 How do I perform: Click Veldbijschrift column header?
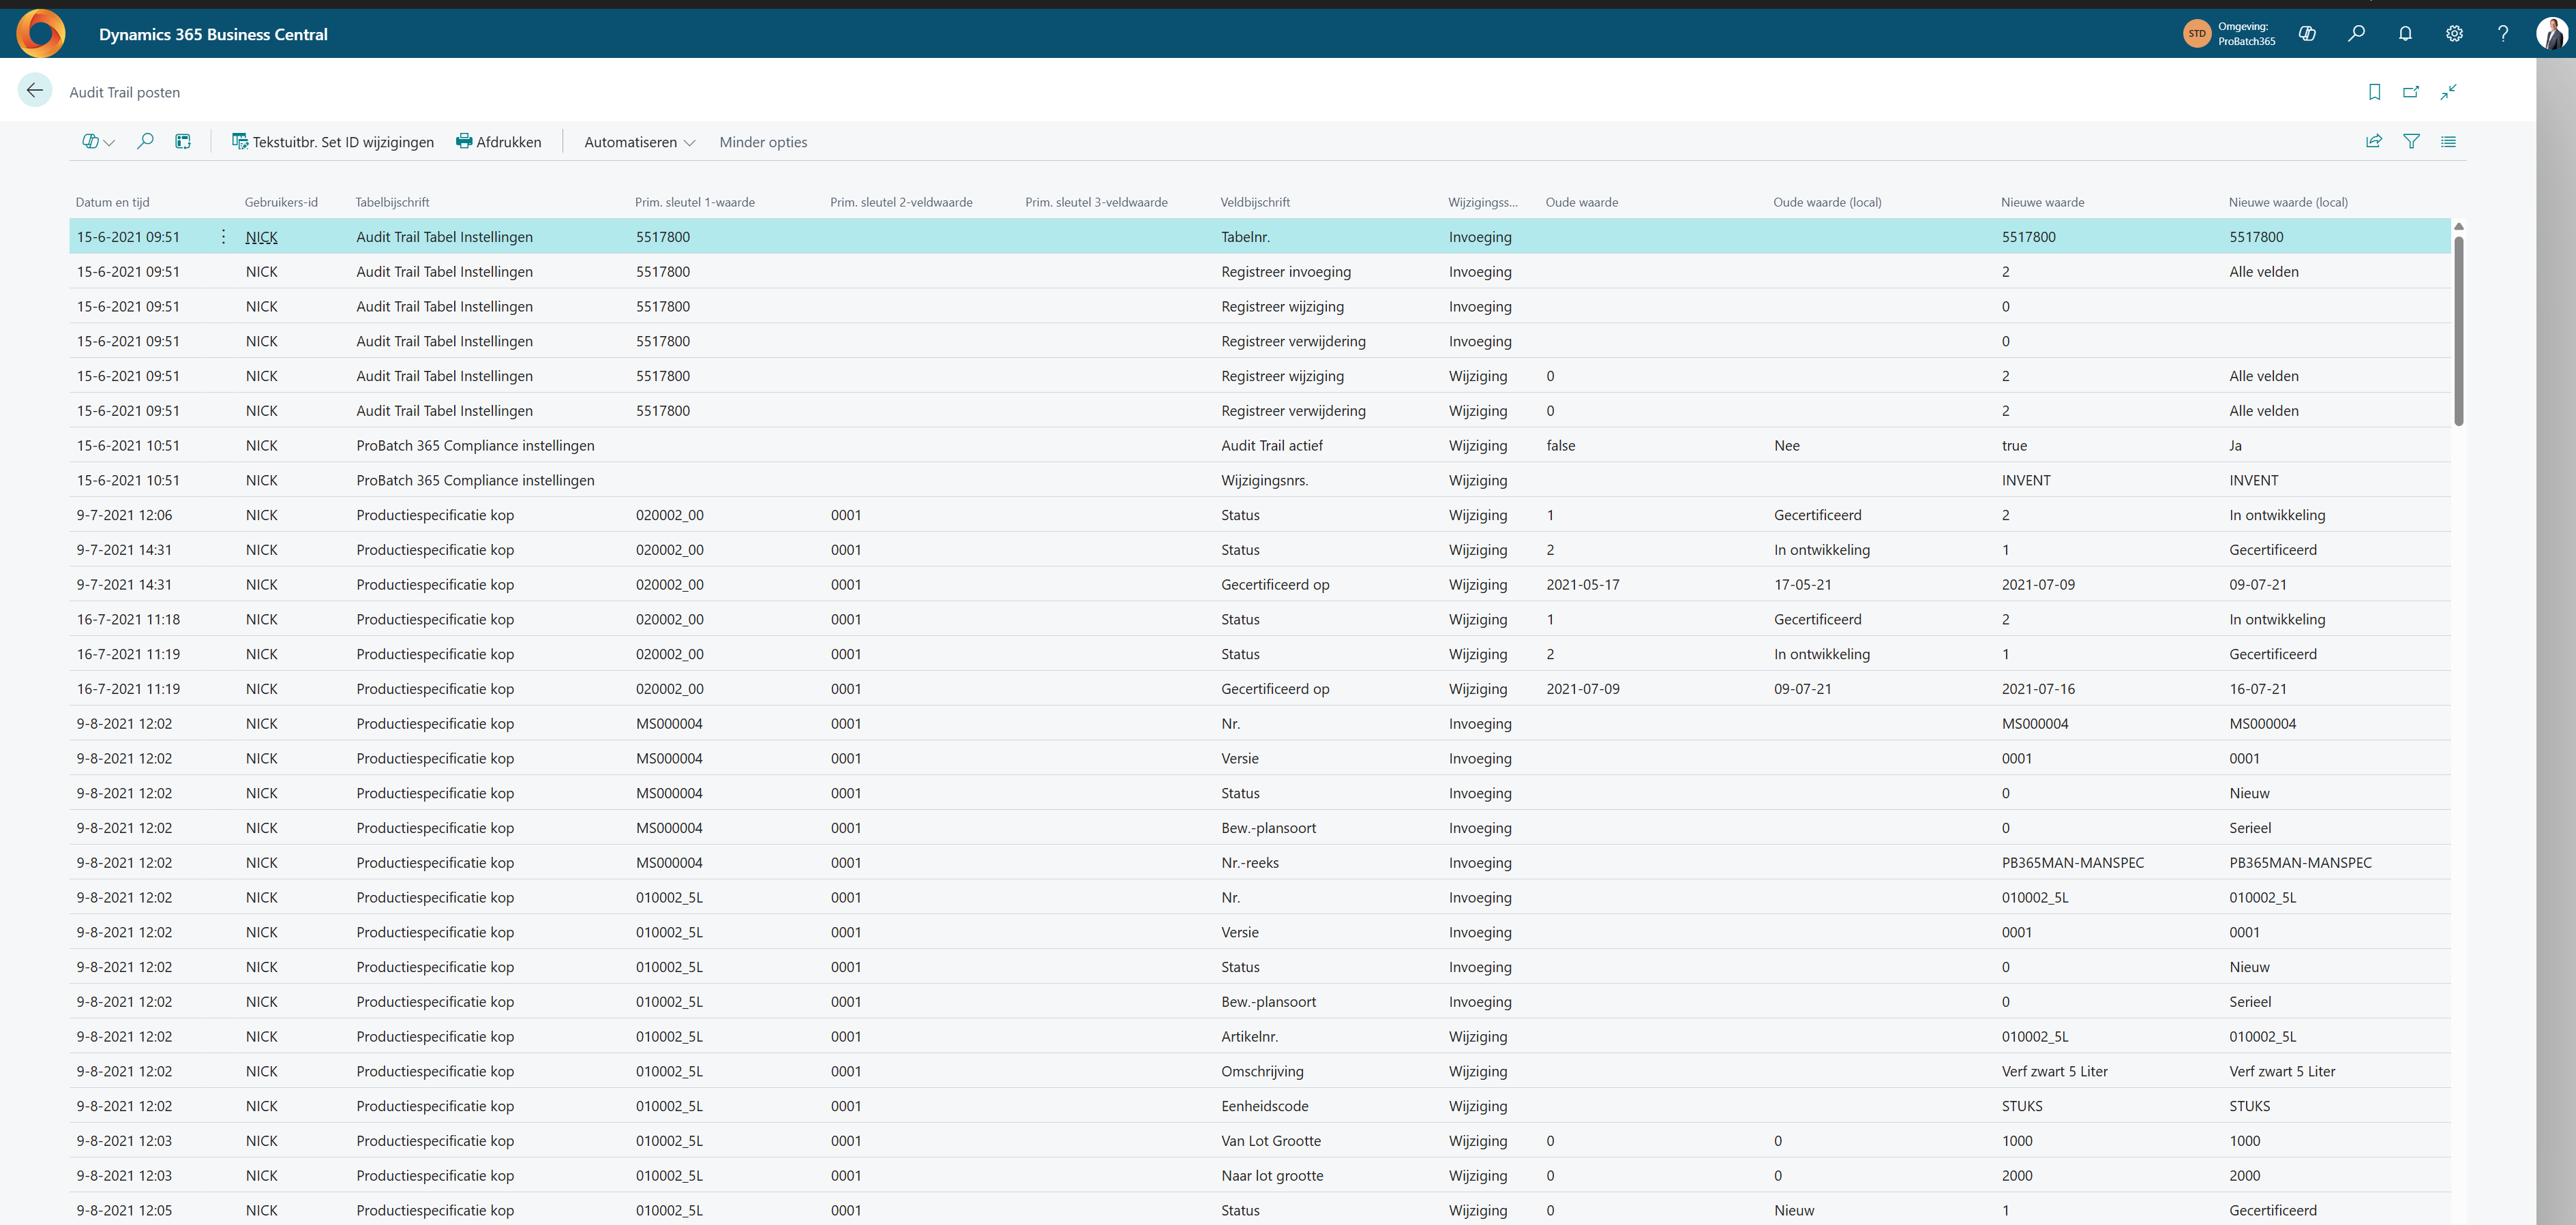[x=1255, y=202]
